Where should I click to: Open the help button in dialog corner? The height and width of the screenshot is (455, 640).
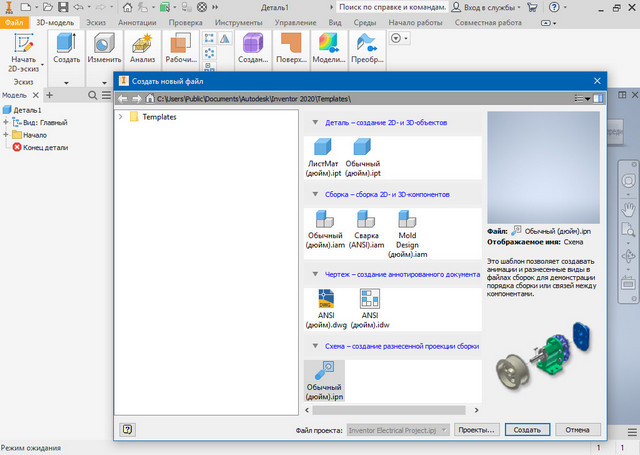(127, 429)
